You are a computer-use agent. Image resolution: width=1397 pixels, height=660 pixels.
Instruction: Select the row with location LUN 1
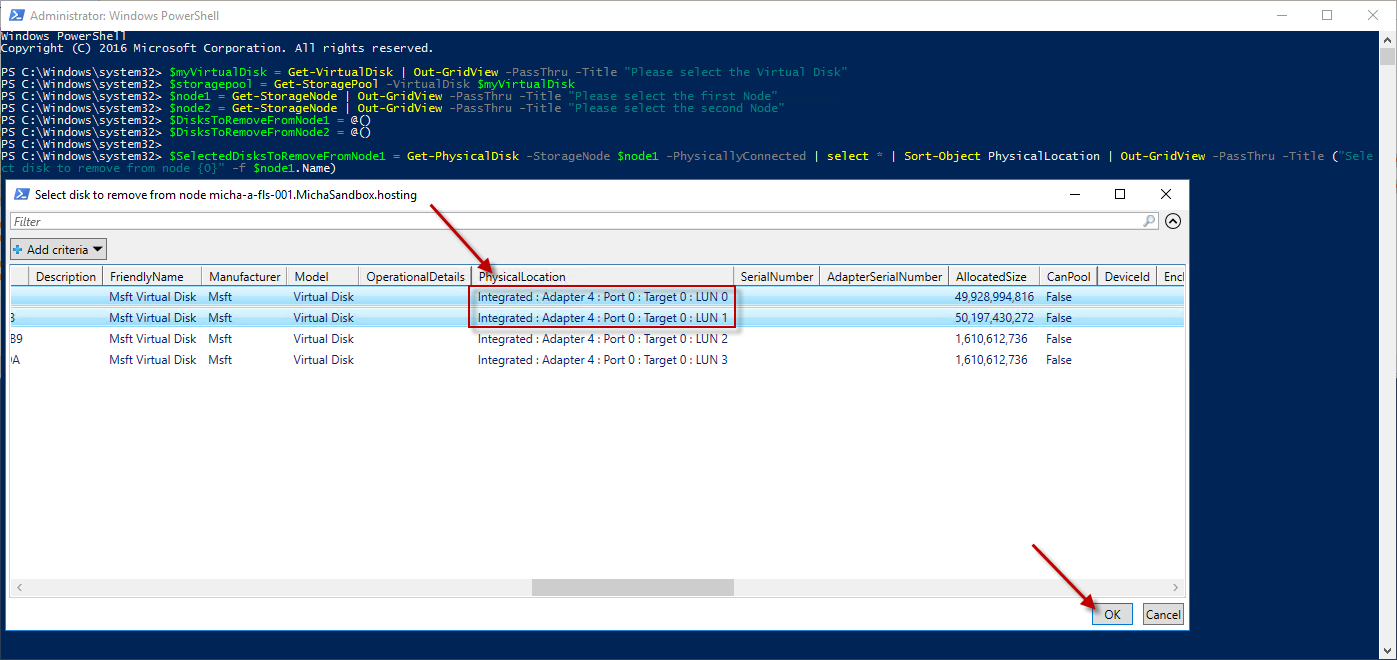tap(597, 318)
